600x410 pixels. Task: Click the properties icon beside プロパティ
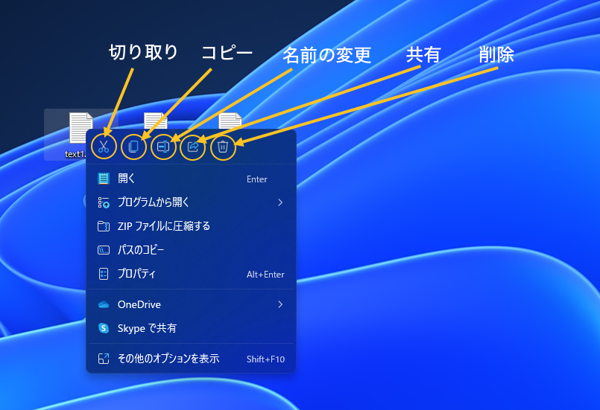pos(103,274)
